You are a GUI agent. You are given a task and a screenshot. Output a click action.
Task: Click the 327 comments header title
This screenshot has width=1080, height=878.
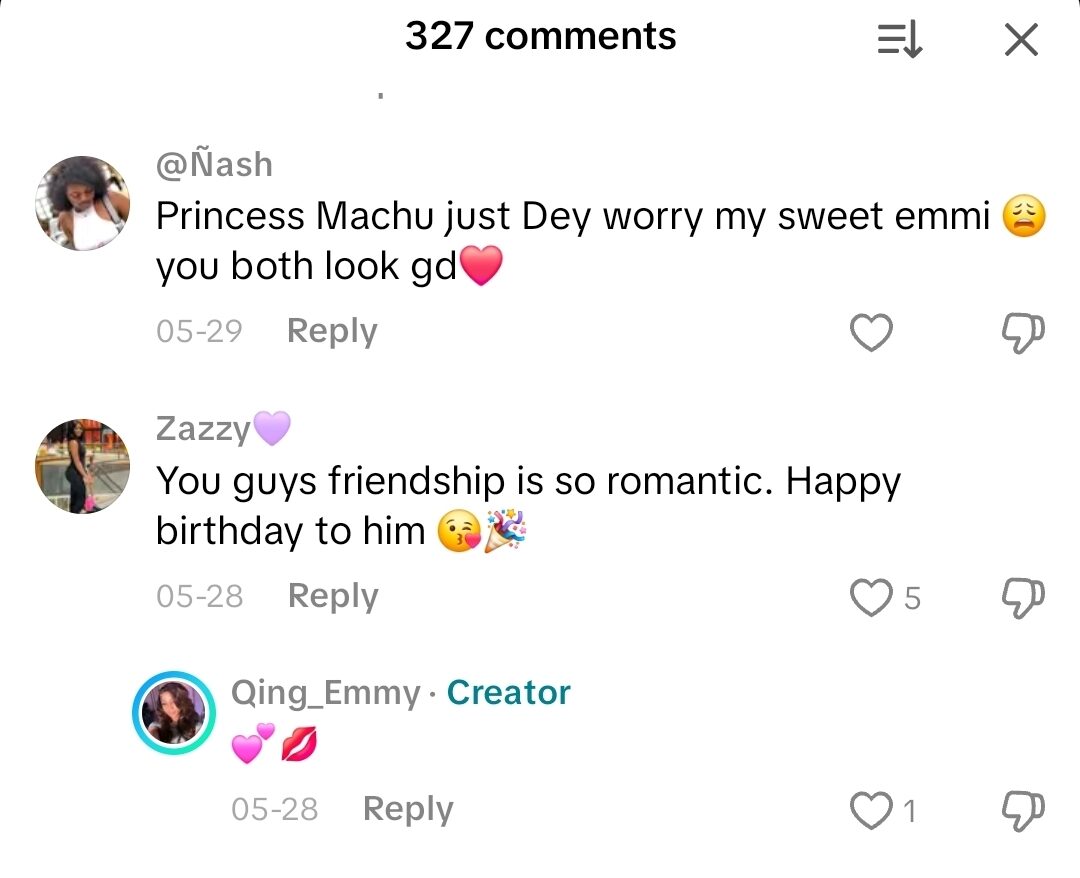(x=540, y=37)
